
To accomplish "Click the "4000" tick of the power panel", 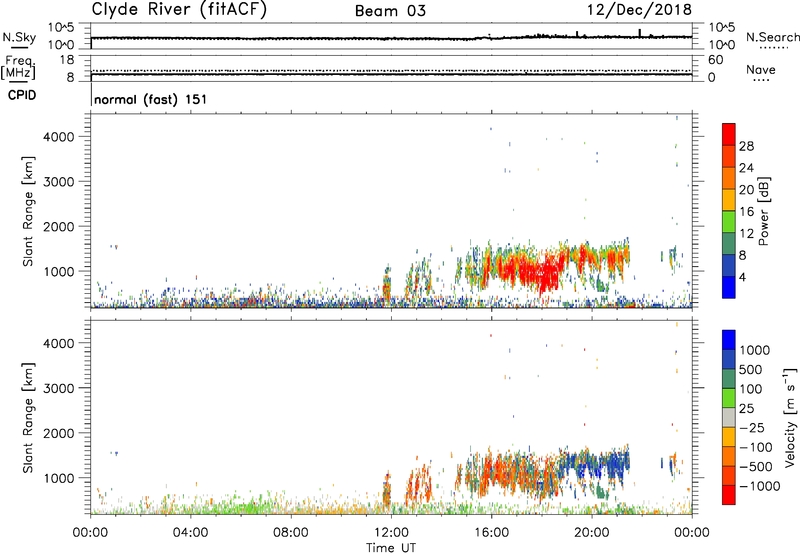I will [59, 137].
